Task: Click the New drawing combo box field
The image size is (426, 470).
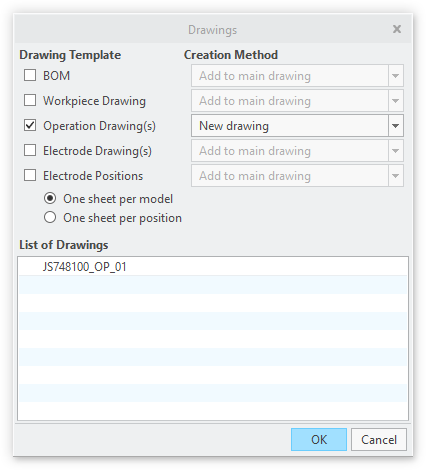Action: [290, 126]
